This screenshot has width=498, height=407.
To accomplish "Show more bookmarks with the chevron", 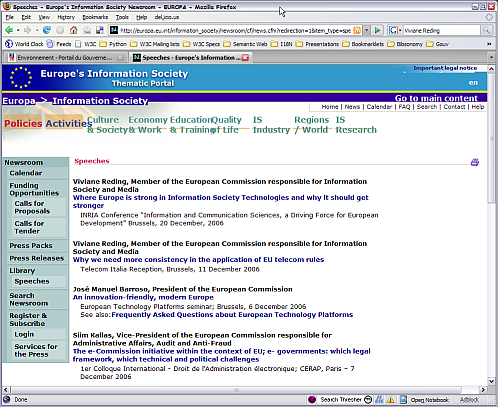I will (489, 44).
